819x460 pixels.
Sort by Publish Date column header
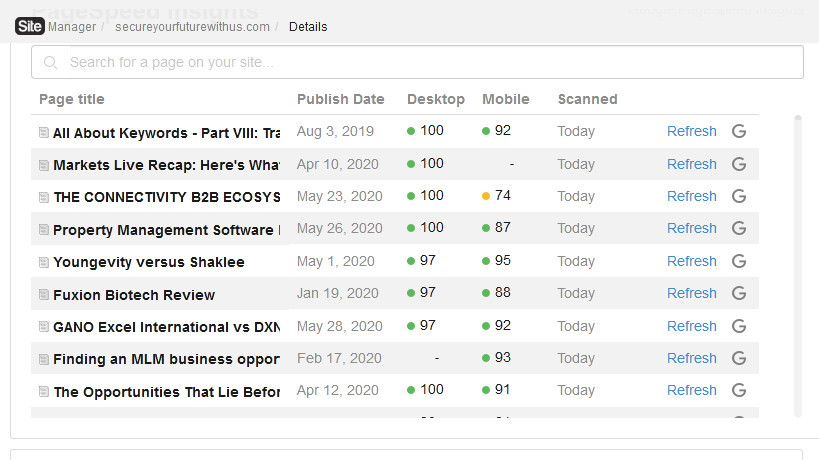tap(341, 99)
